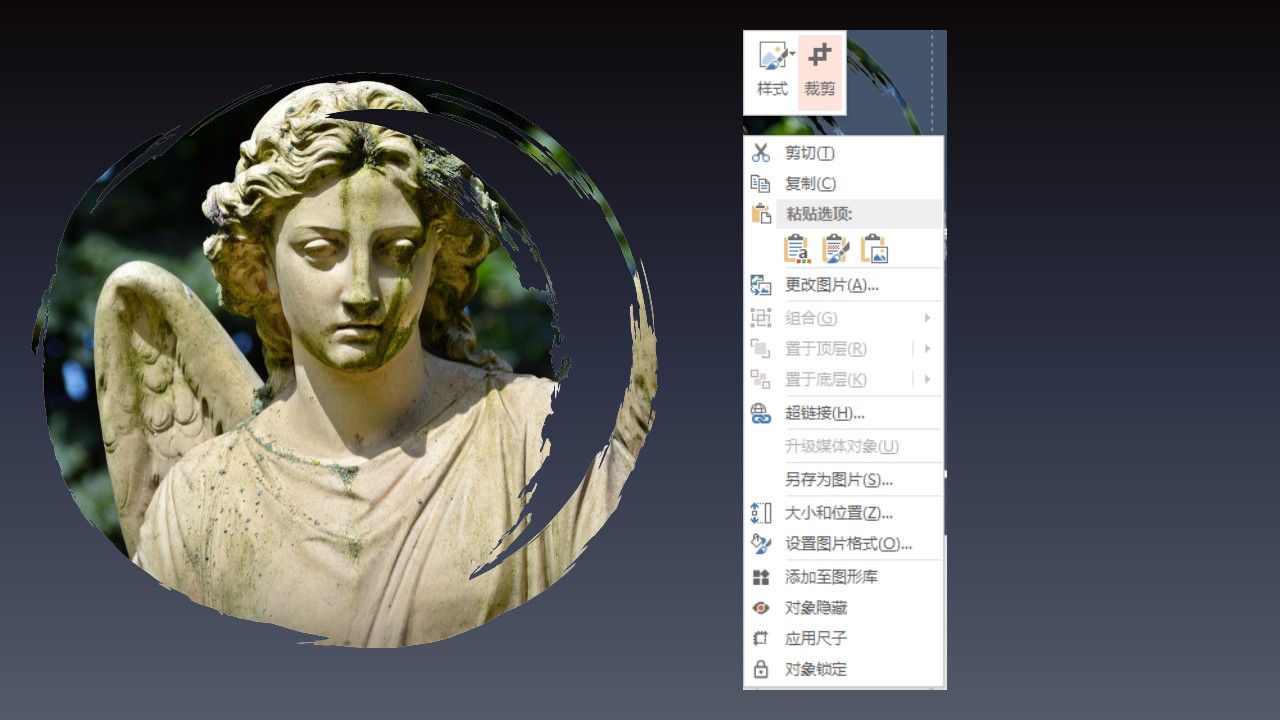This screenshot has width=1280, height=720.
Task: Choose 剪切(T) to cut the picture
Action: (x=843, y=153)
